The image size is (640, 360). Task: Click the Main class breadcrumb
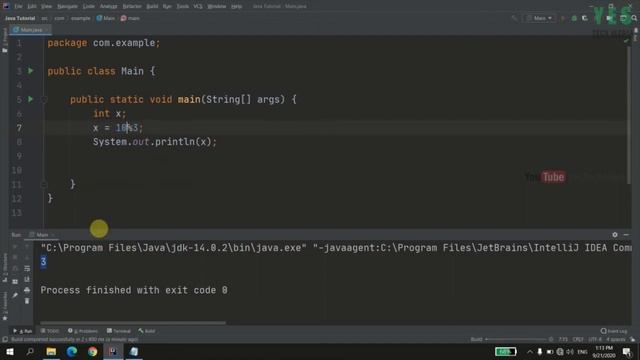(x=106, y=18)
